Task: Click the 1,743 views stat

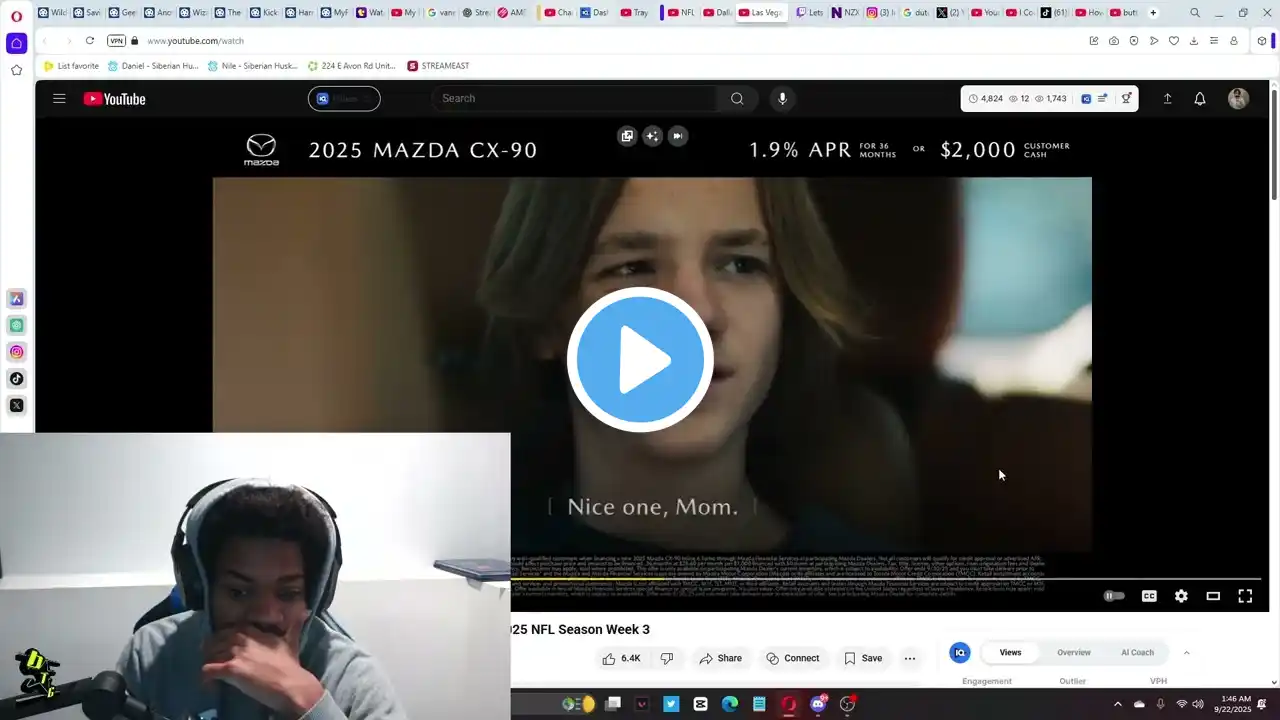Action: point(1050,99)
